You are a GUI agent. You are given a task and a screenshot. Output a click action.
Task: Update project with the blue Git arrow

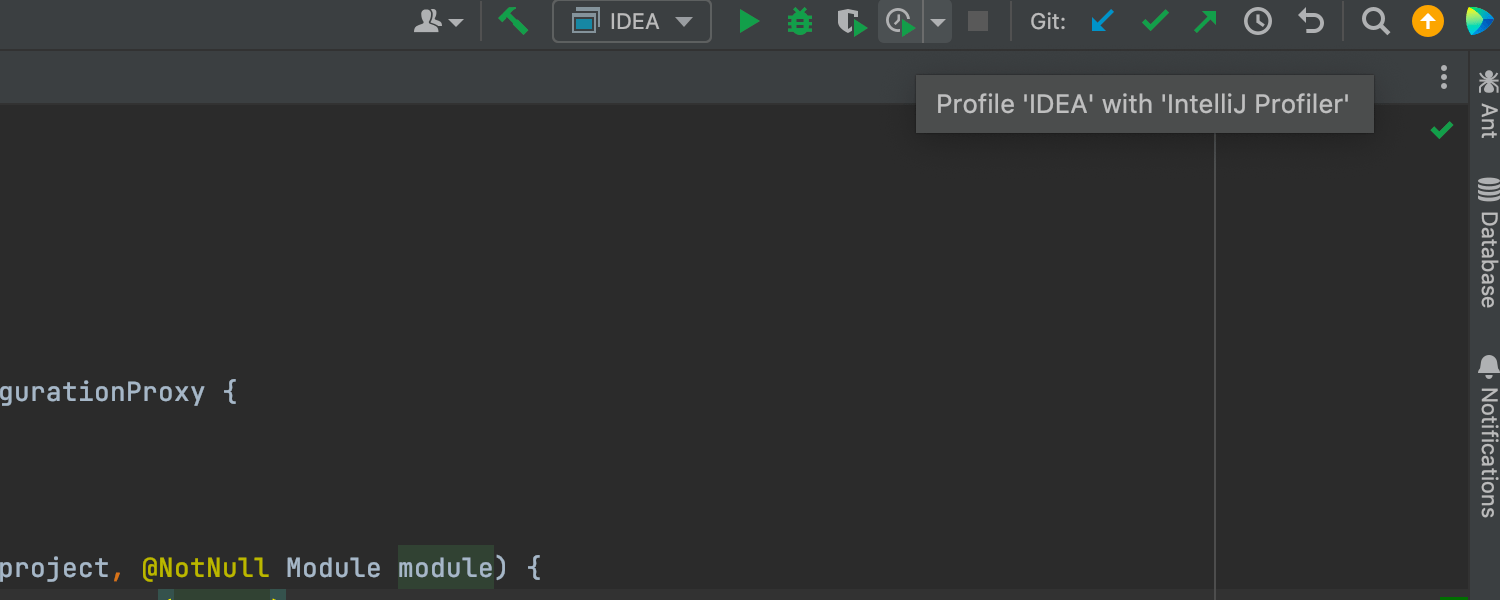point(1102,21)
